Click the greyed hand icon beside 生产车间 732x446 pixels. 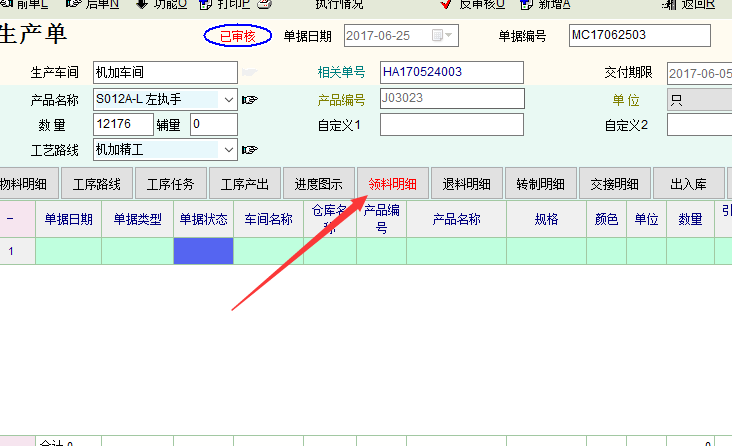250,73
